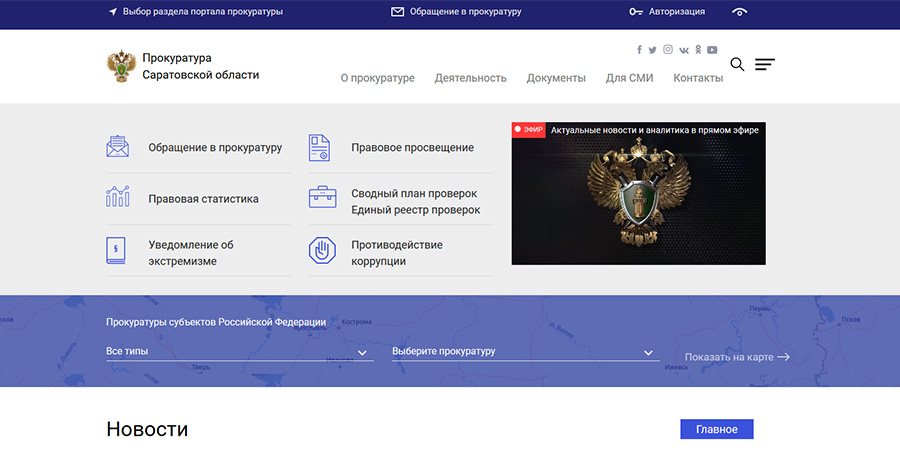The height and width of the screenshot is (450, 900).
Task: Open the 'О прокуратуре' menu item
Action: pyautogui.click(x=377, y=78)
